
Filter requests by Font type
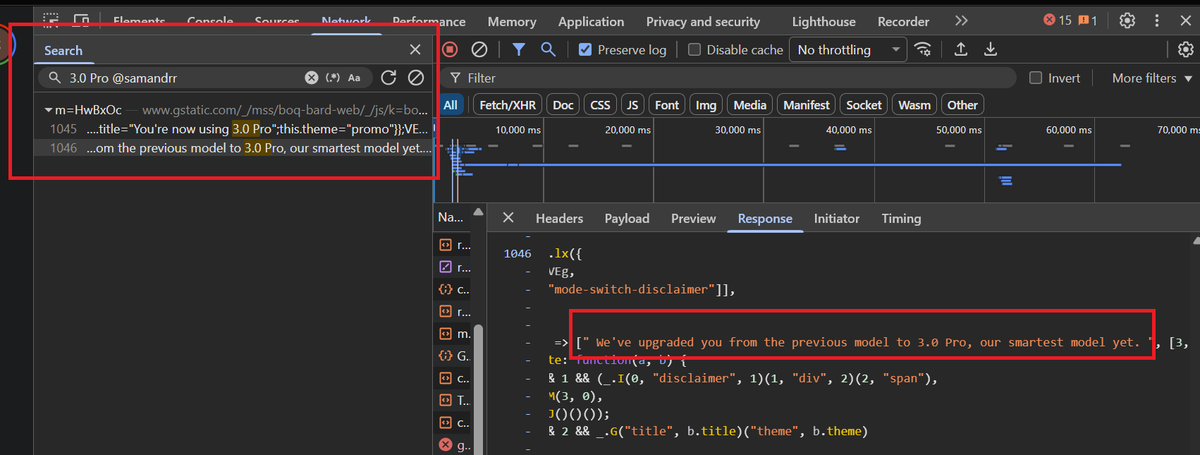point(667,105)
